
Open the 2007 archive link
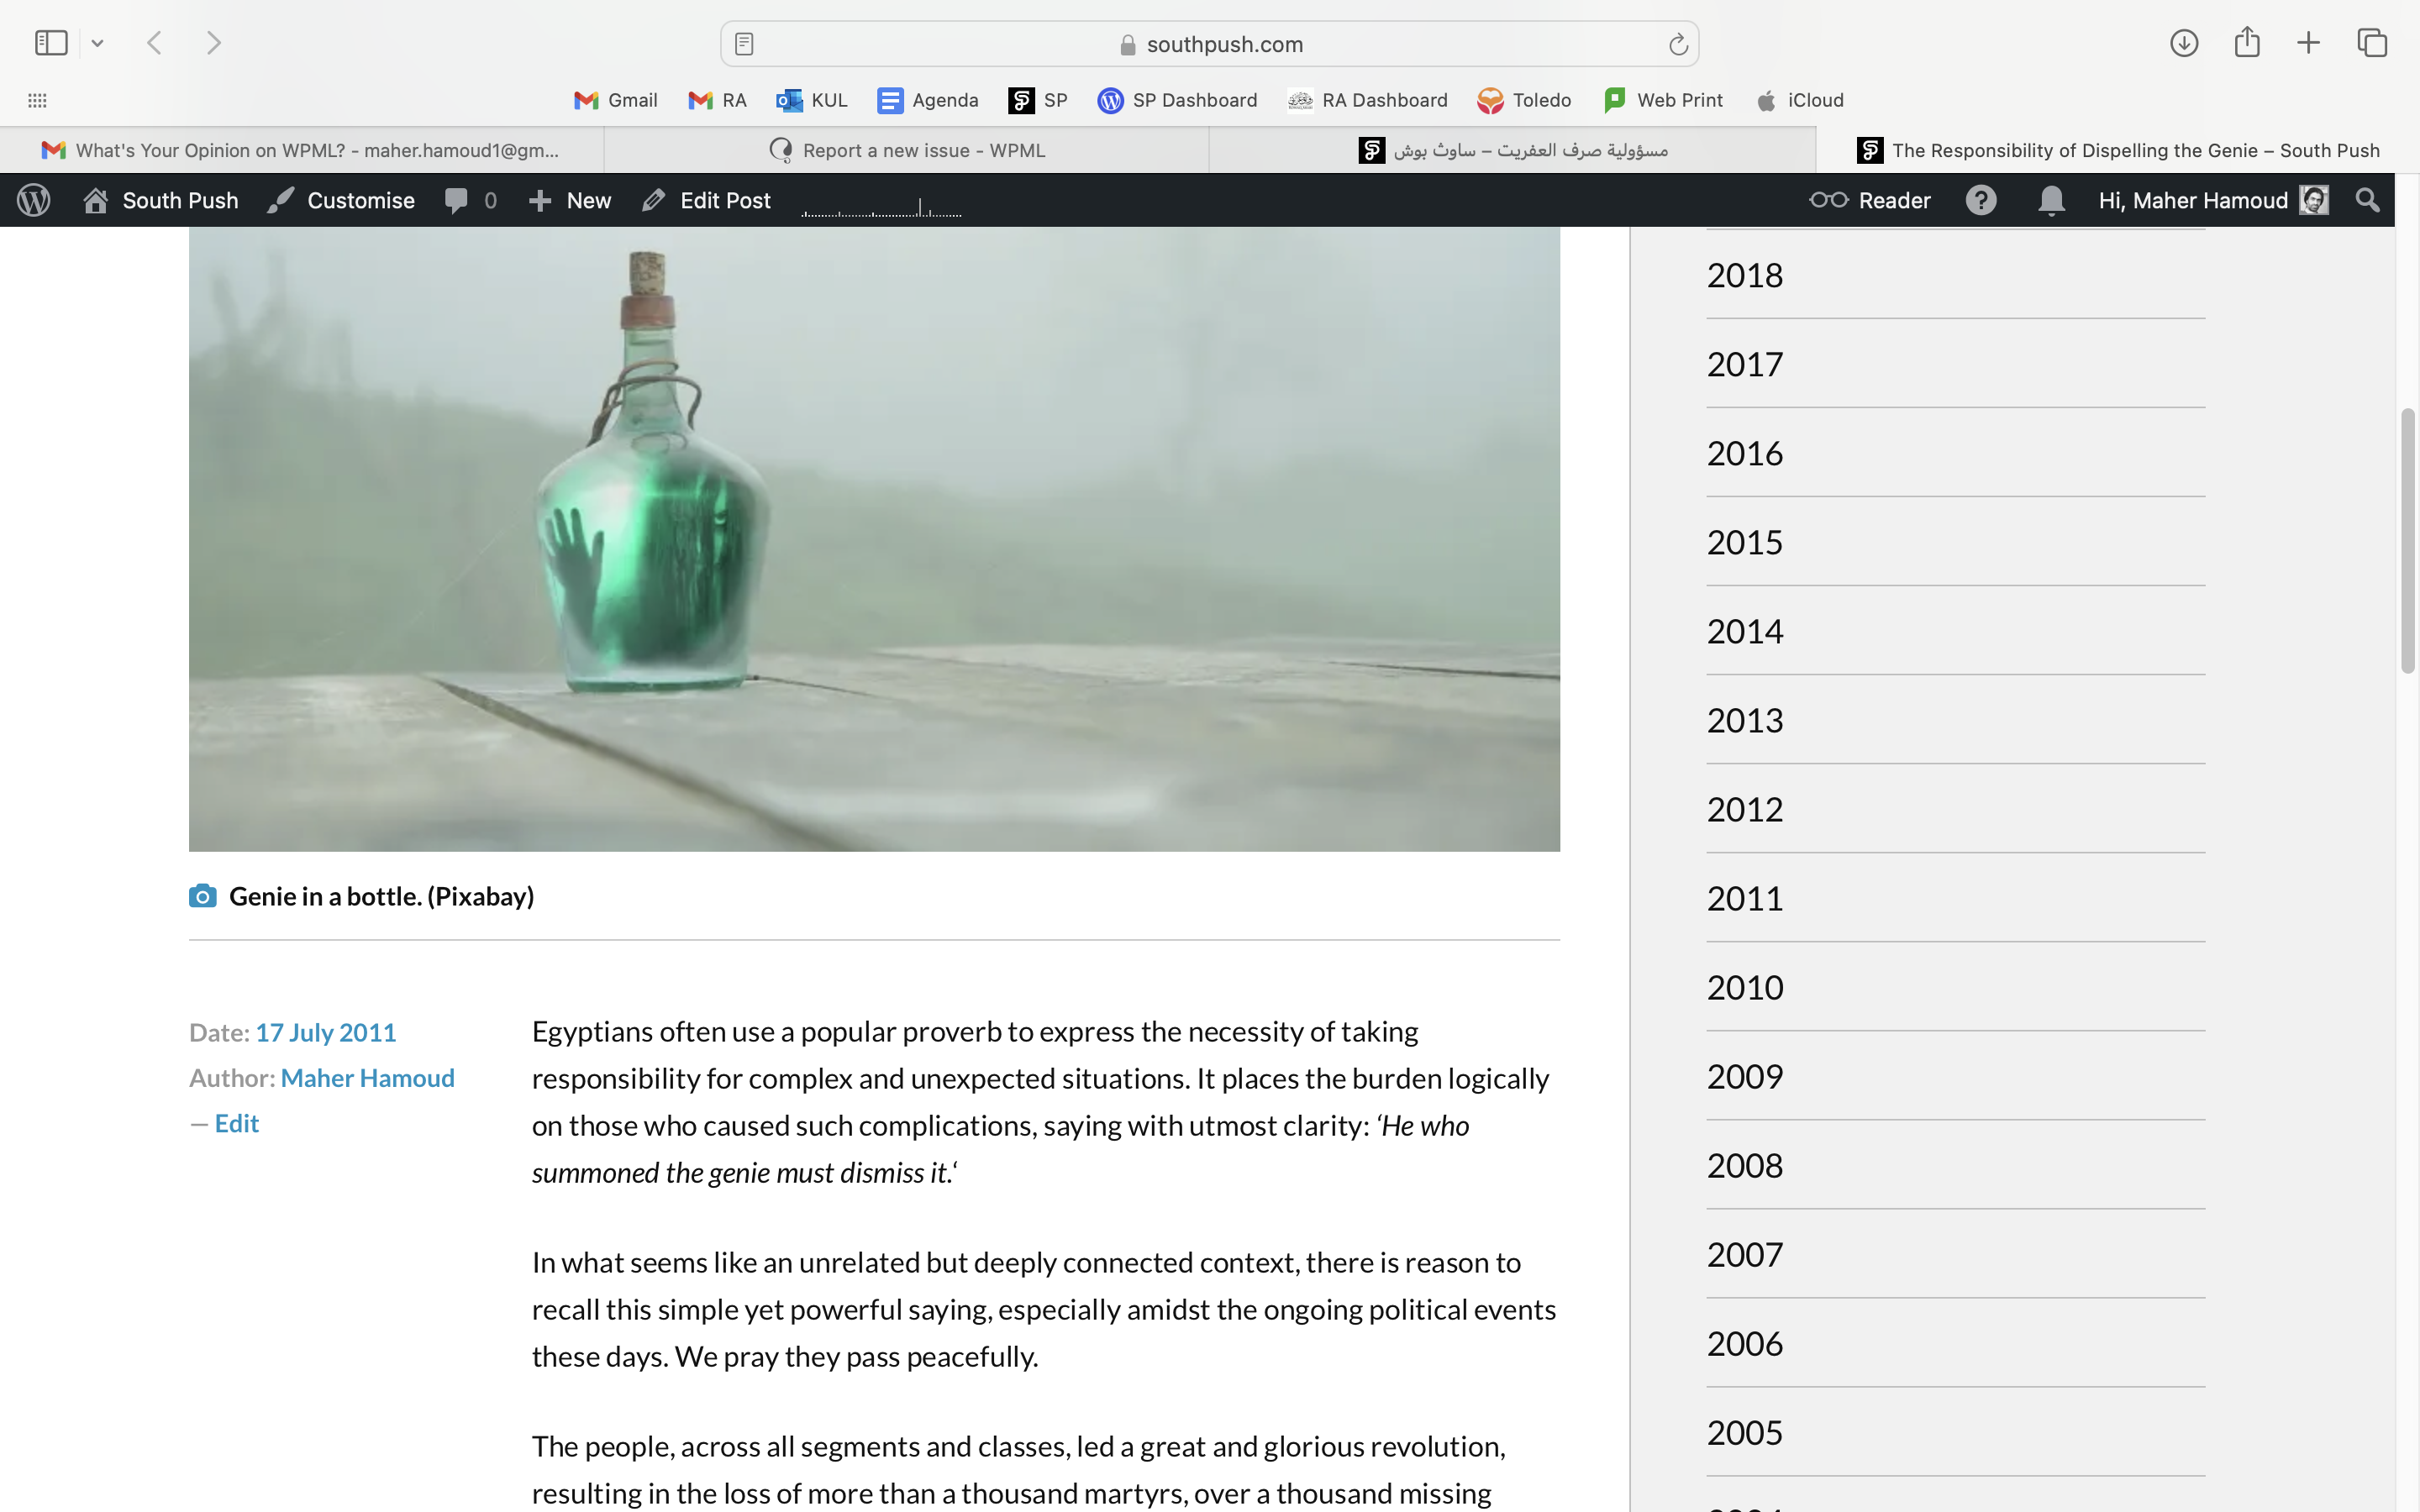pyautogui.click(x=1745, y=1254)
